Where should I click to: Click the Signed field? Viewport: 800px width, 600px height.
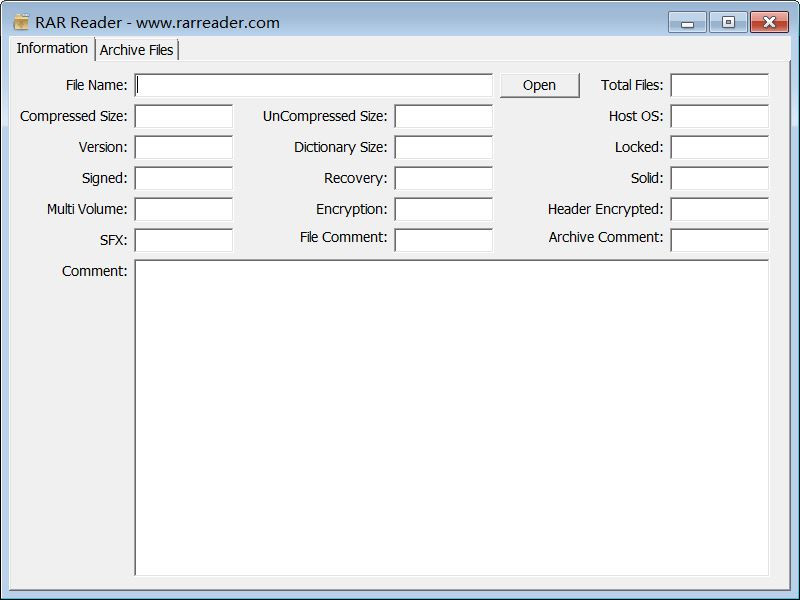(184, 178)
